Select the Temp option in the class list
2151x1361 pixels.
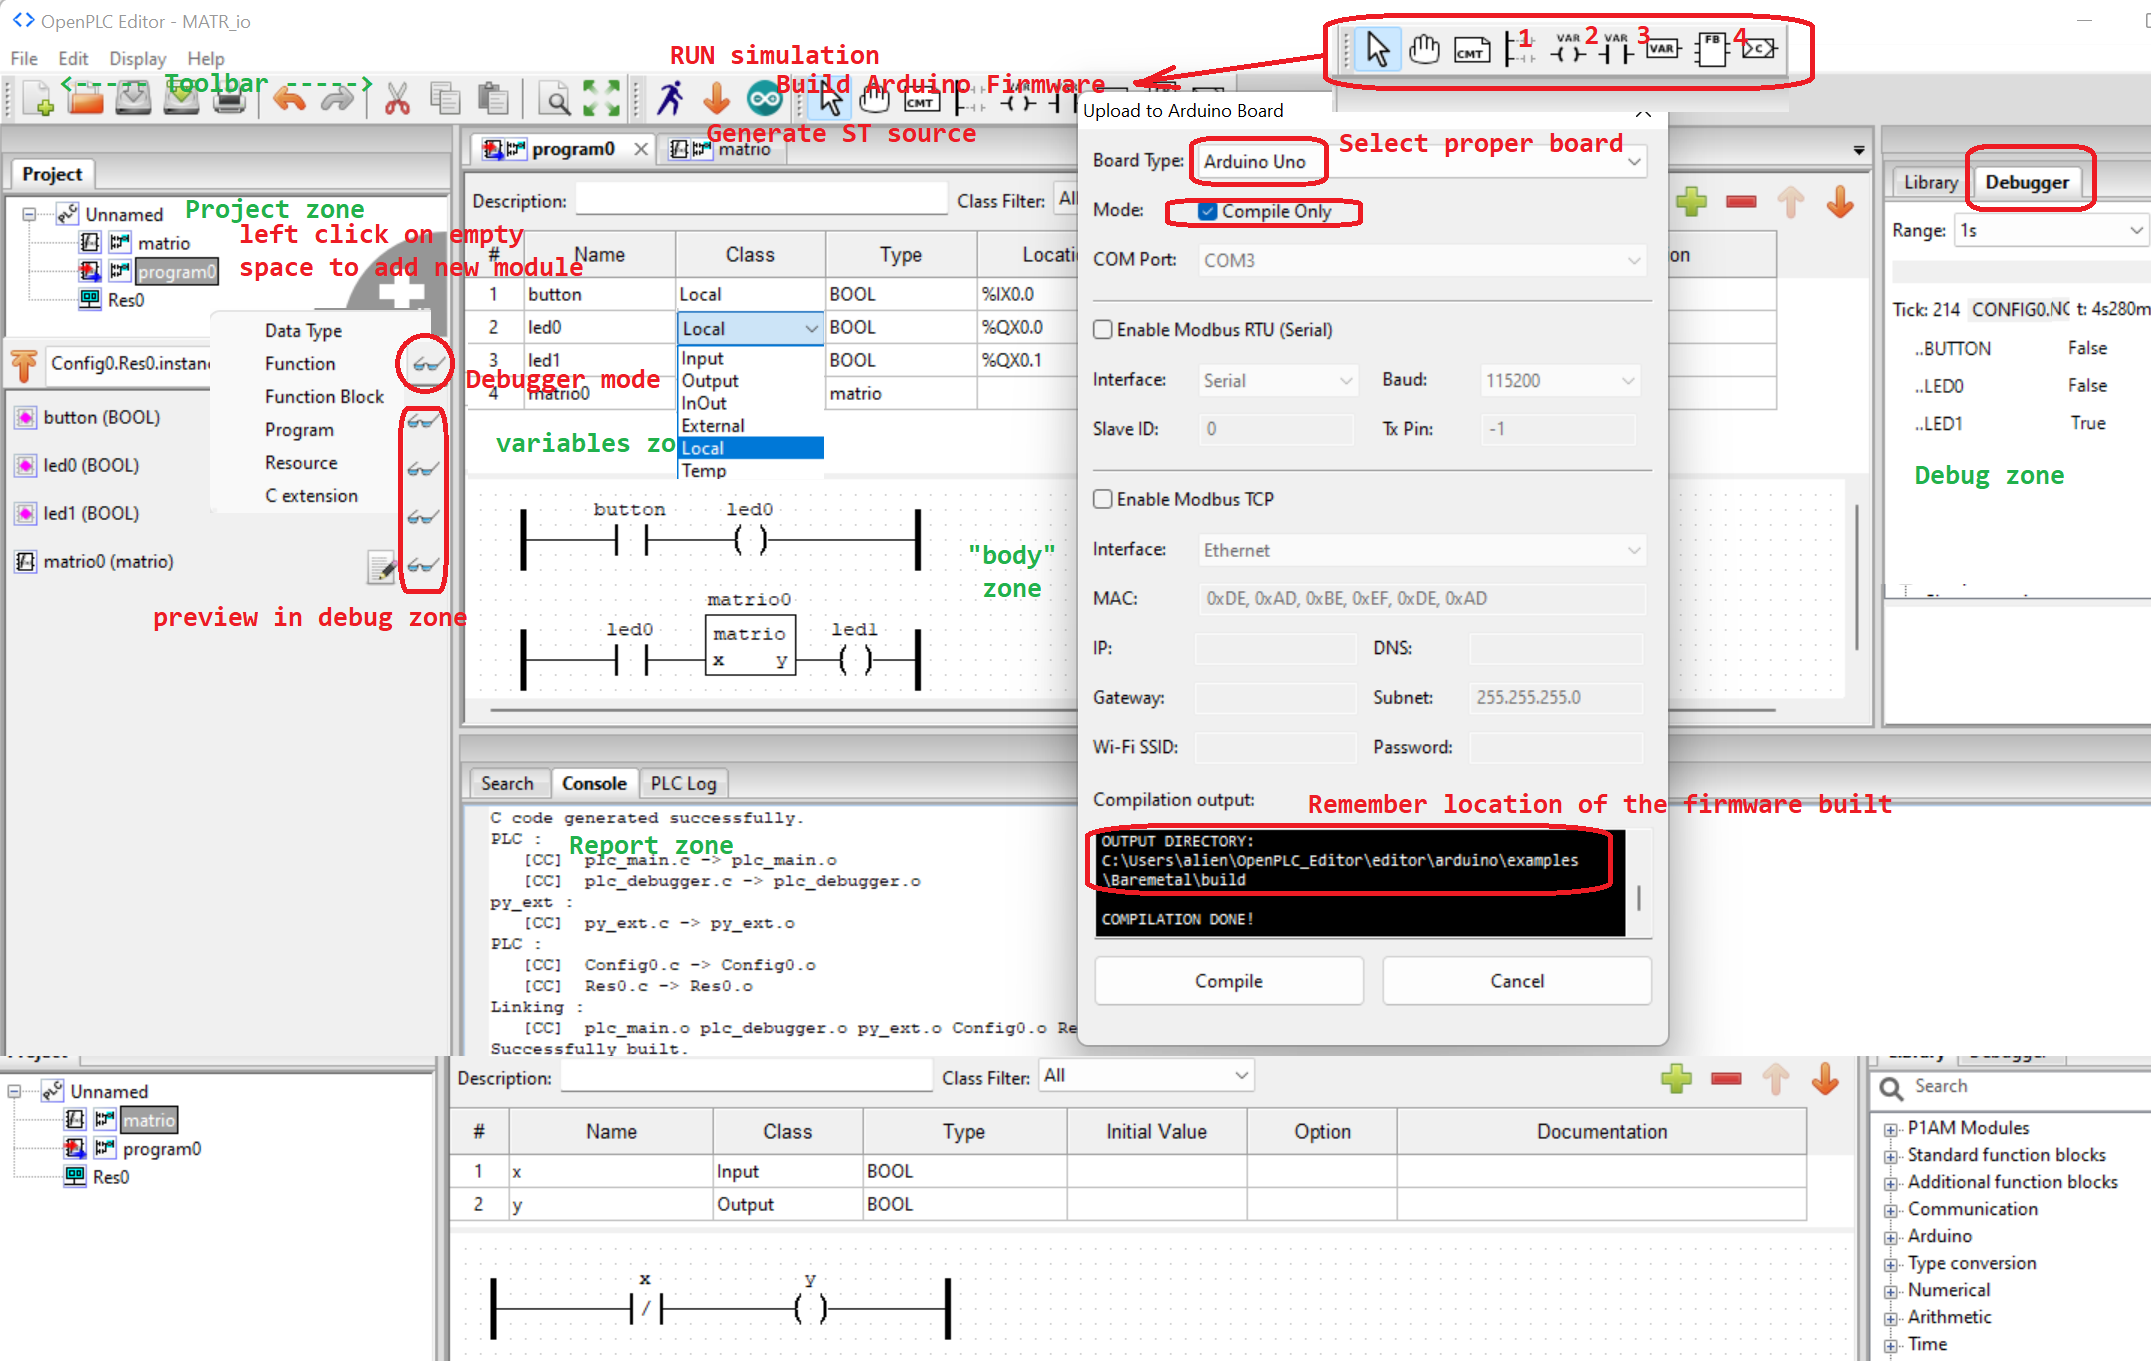[x=751, y=470]
